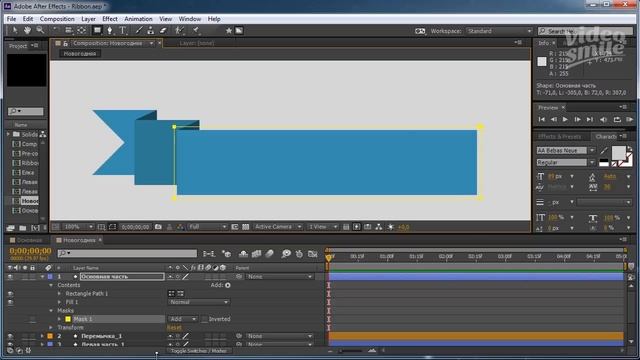Click Toggle Switches / Modes button

(199, 351)
